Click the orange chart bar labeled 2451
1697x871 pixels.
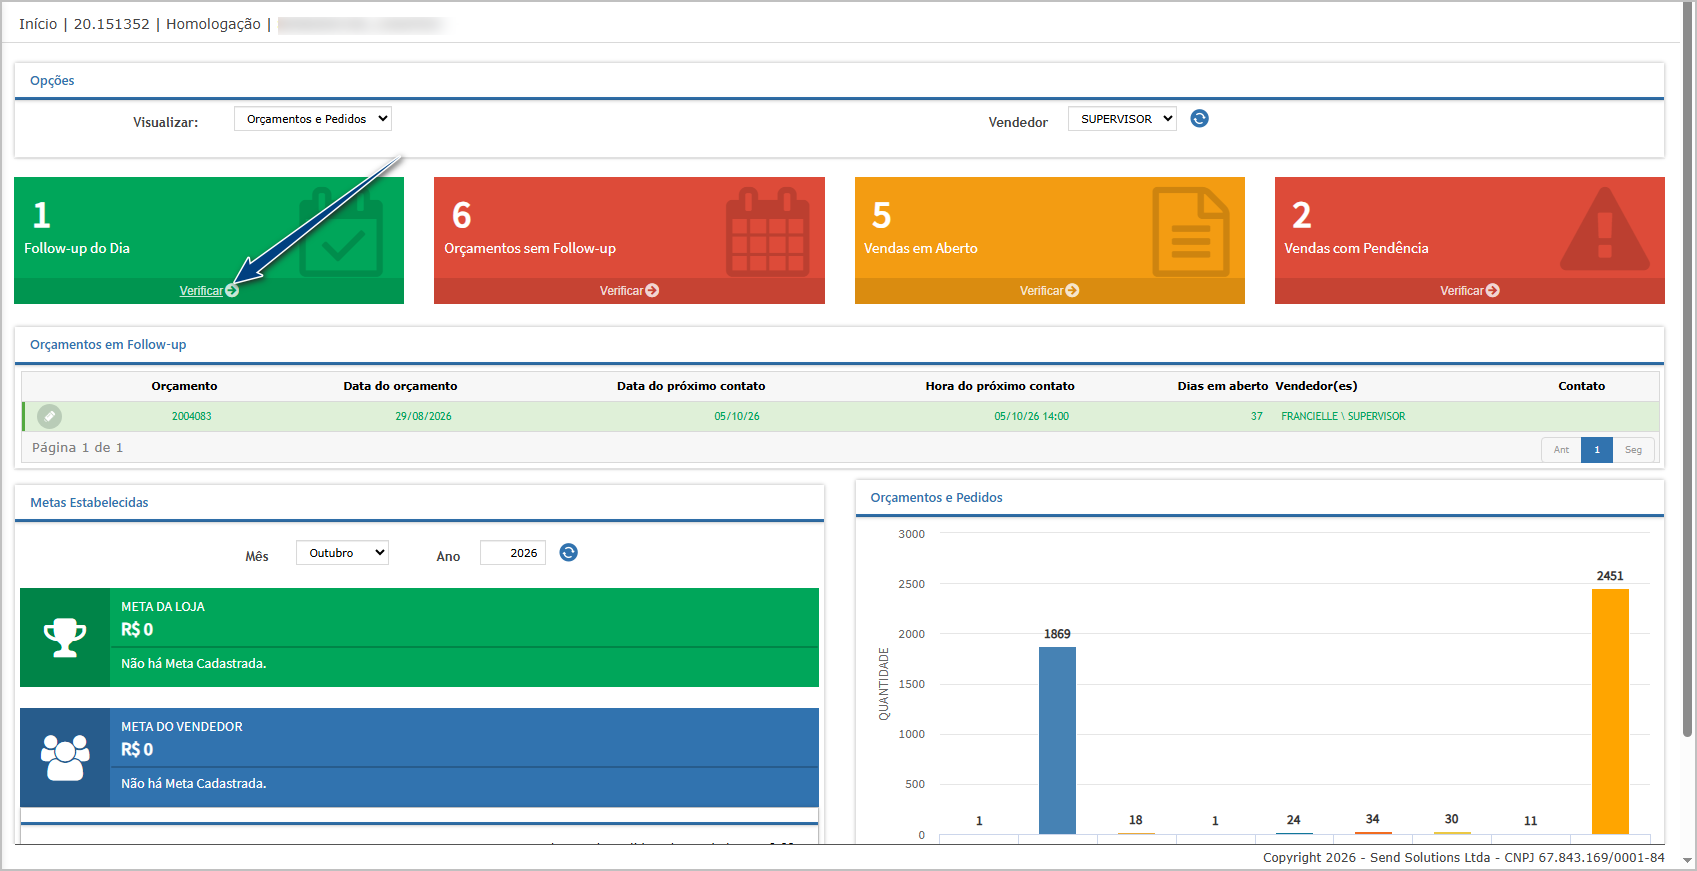click(x=1610, y=711)
